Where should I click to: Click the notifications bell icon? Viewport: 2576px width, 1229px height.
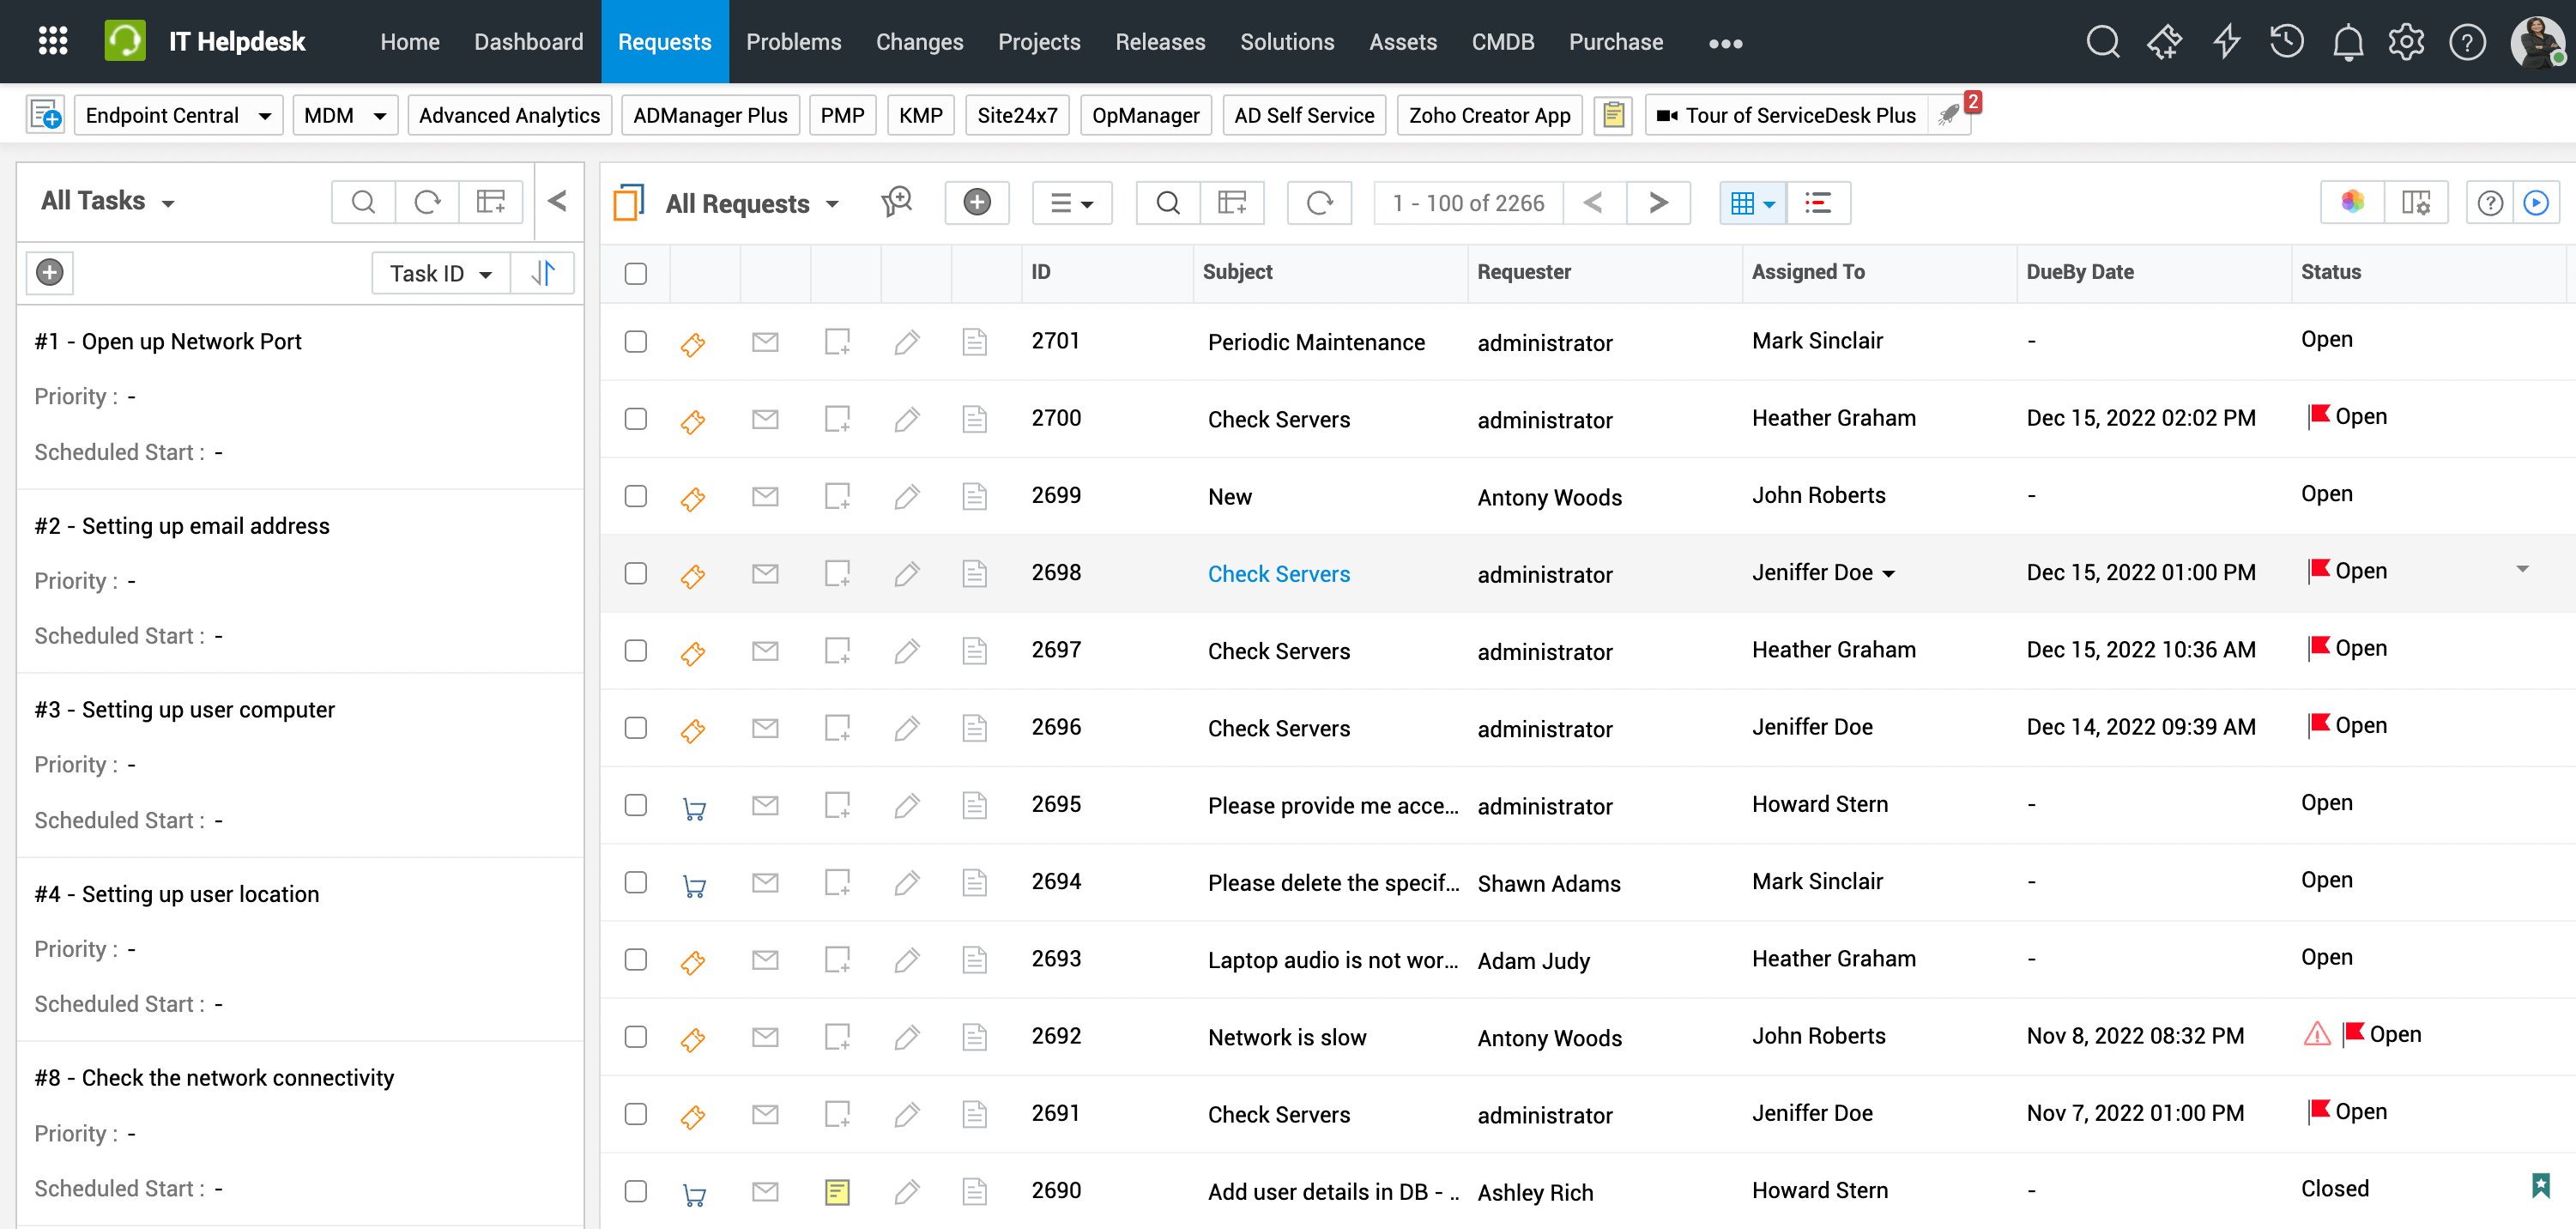click(2347, 42)
